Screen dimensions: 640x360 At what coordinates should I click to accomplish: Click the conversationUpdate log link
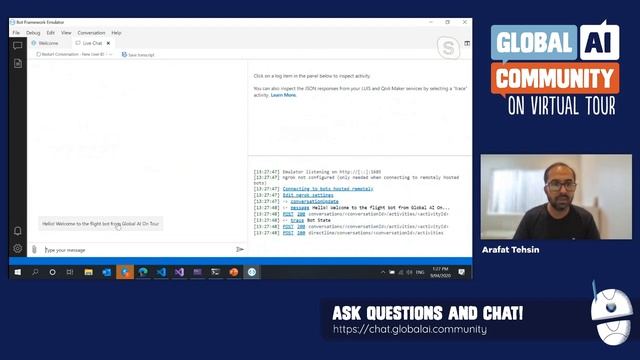(x=314, y=202)
